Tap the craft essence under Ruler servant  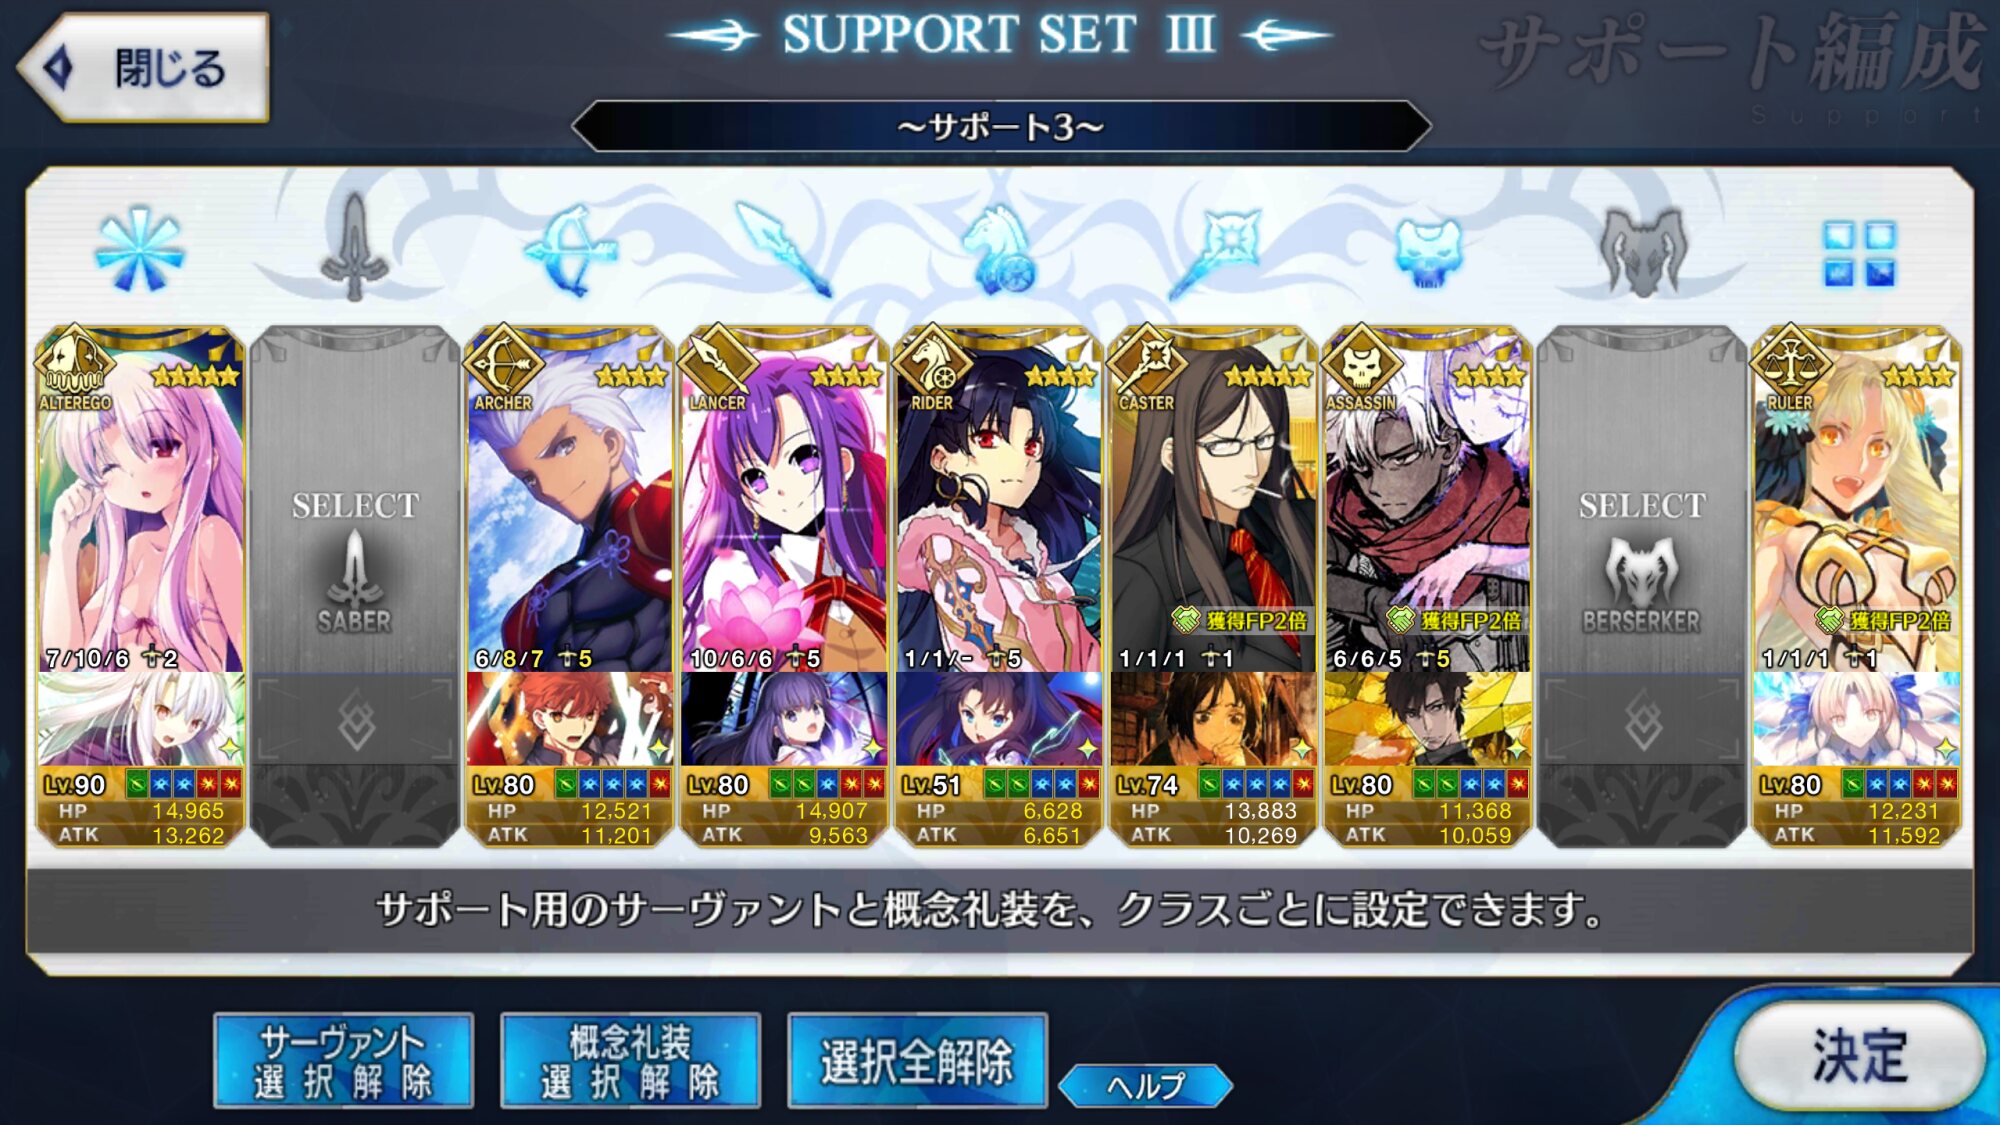coord(1856,720)
